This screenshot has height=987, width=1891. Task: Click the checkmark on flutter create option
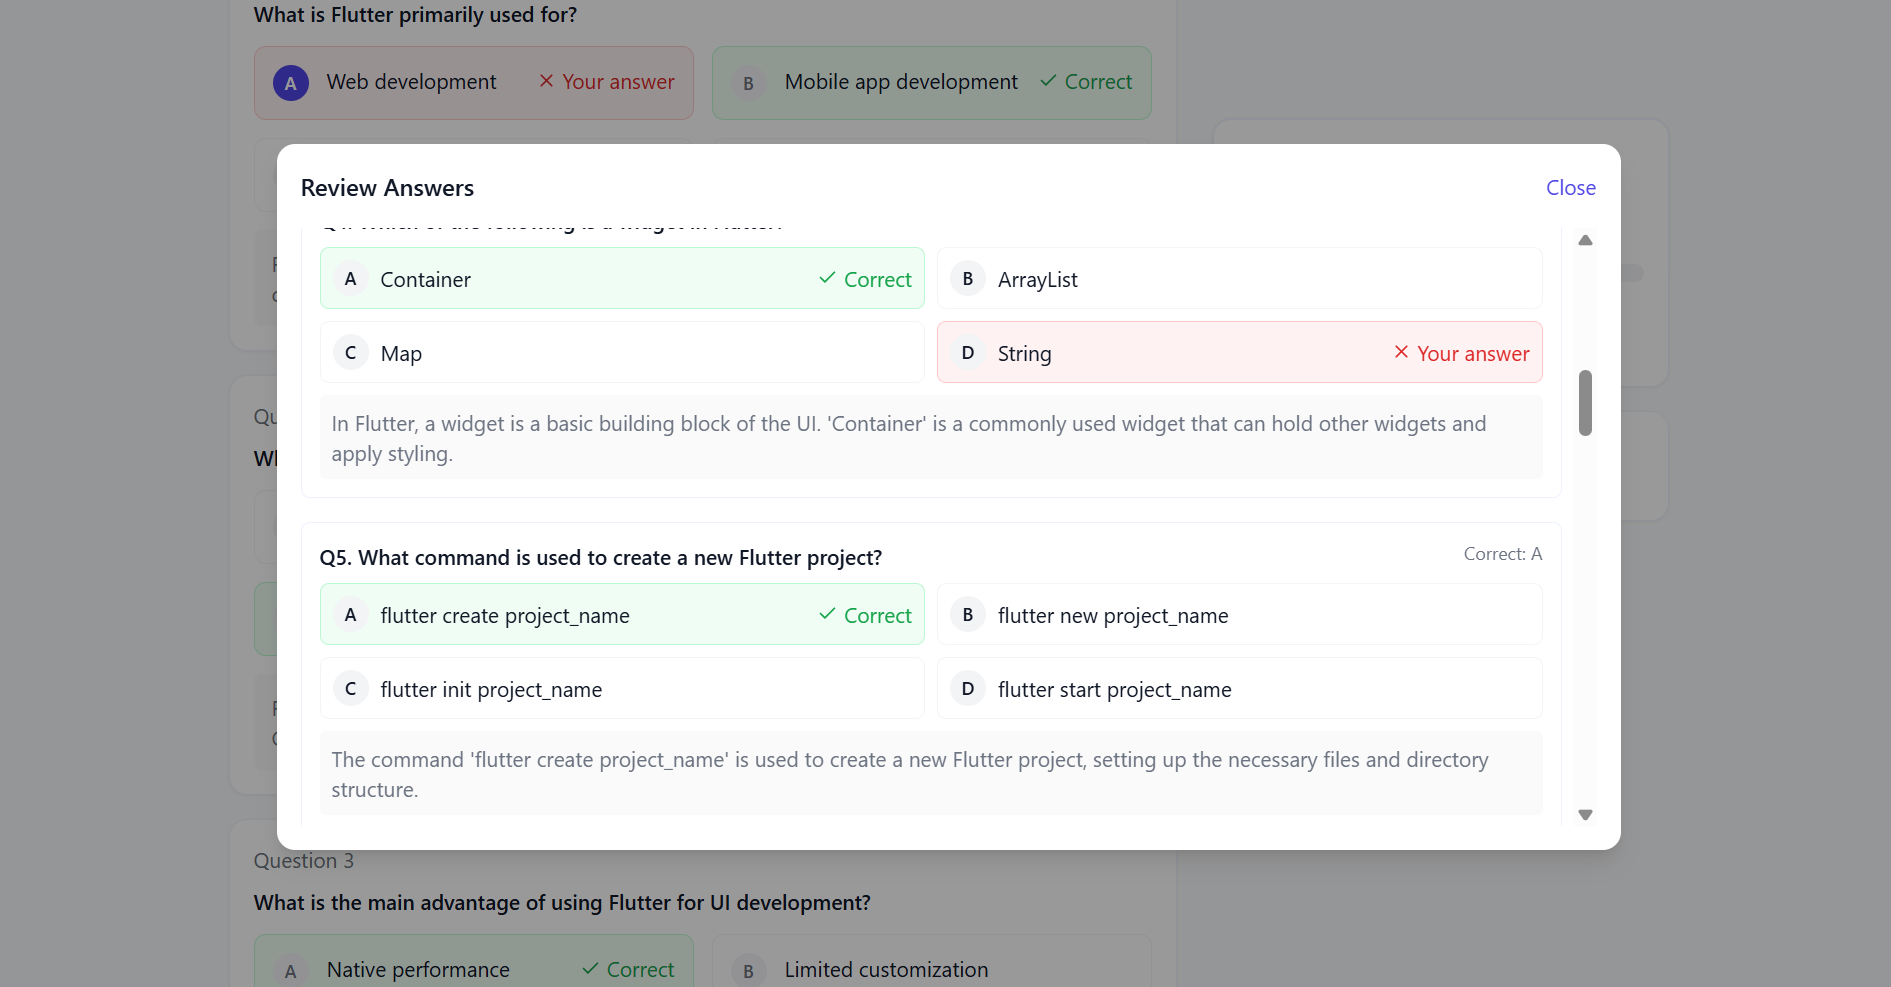coord(827,614)
